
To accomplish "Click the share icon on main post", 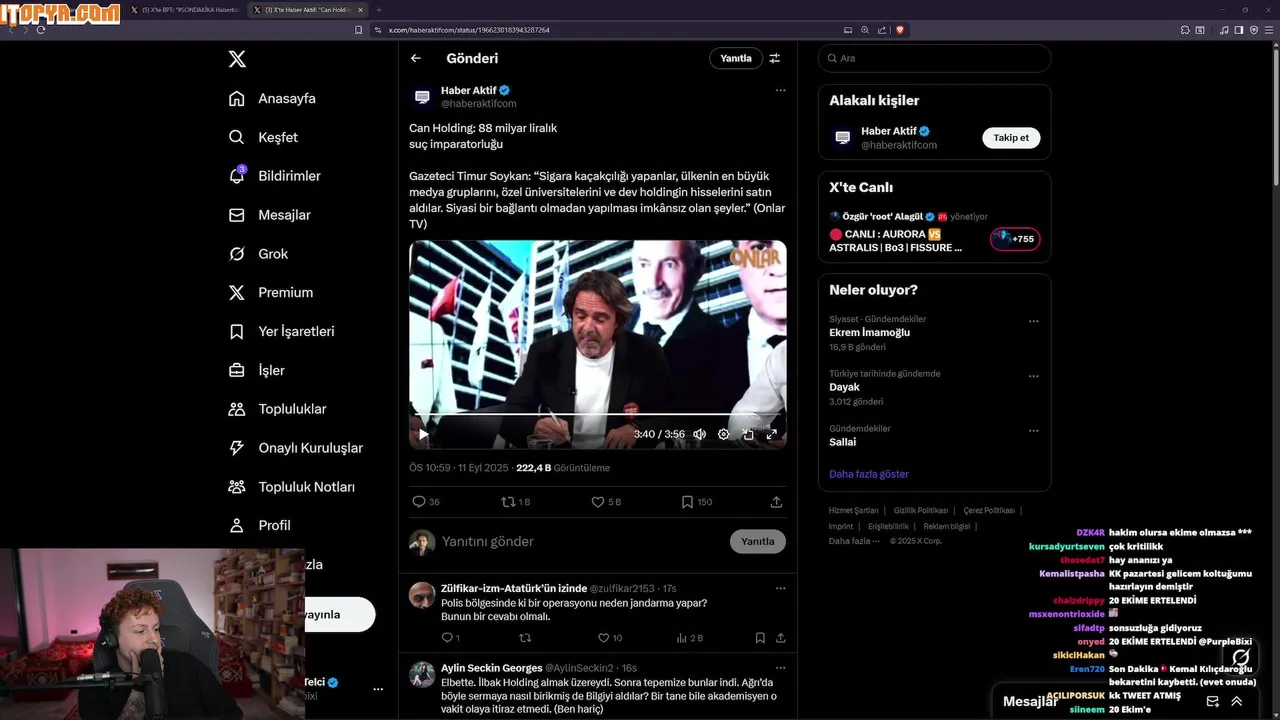I will (777, 502).
